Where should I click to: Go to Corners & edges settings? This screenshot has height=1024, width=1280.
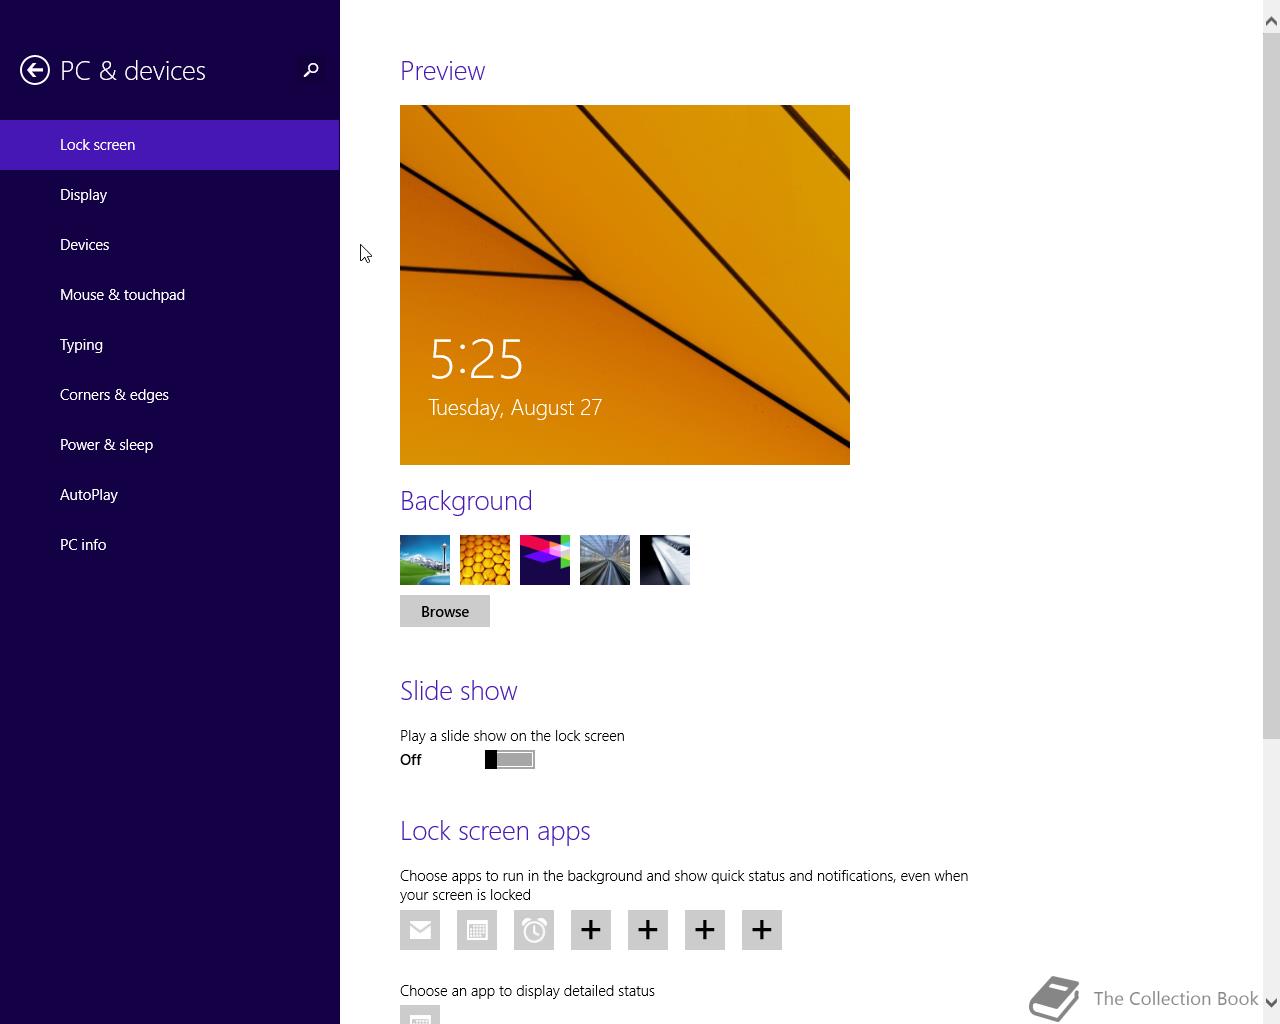click(x=170, y=395)
